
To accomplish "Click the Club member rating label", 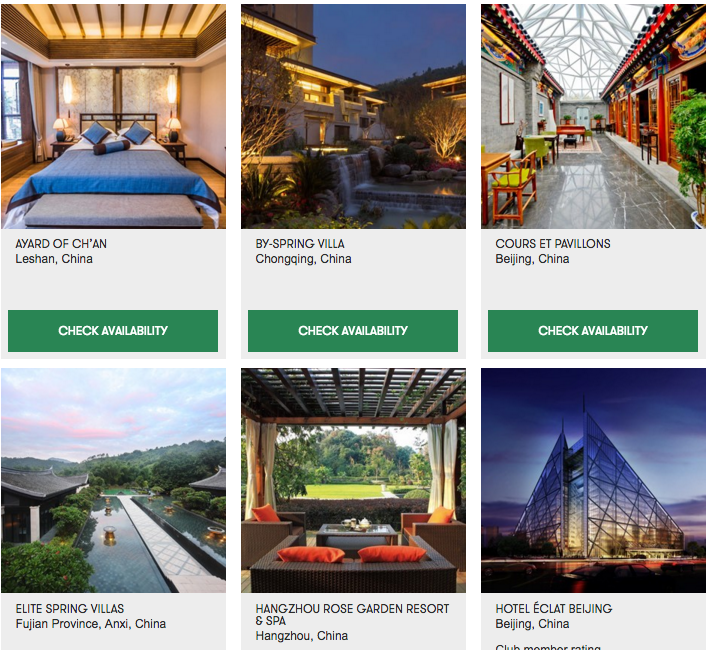I will point(548,647).
